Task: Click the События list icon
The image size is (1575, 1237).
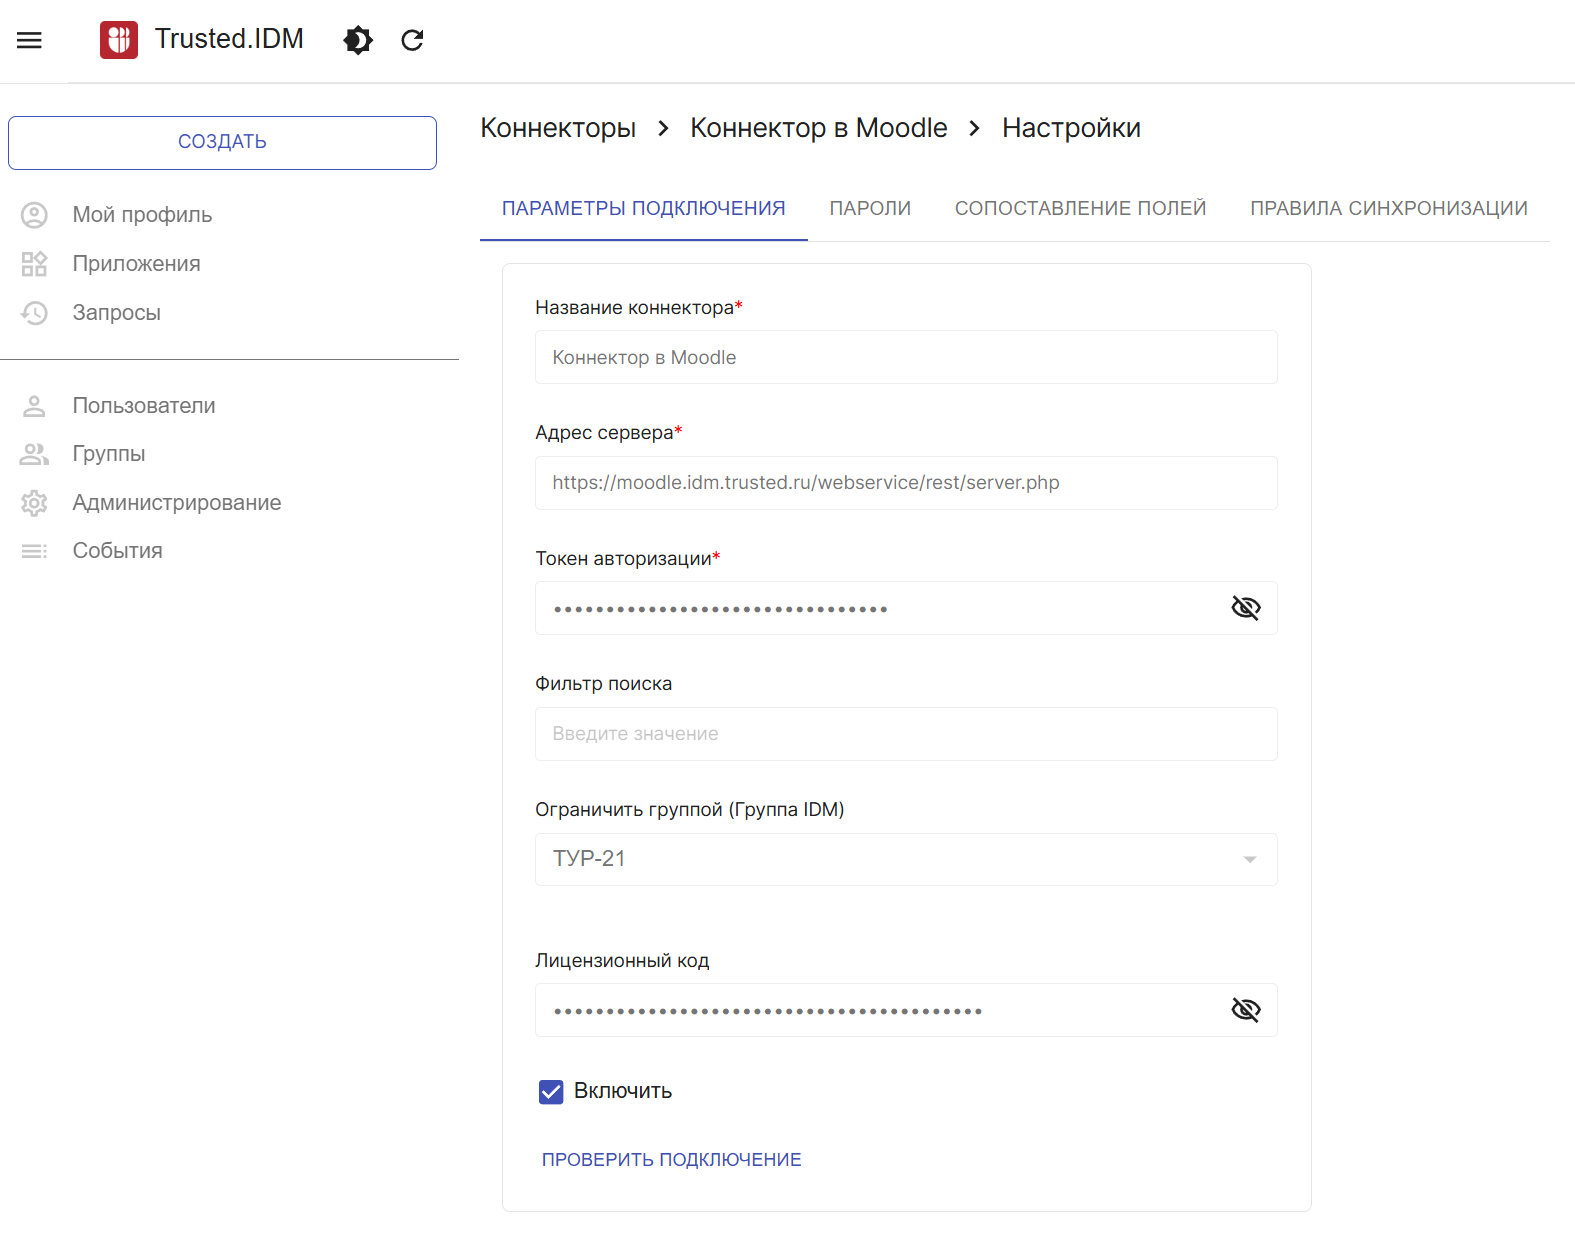Action: [x=34, y=551]
